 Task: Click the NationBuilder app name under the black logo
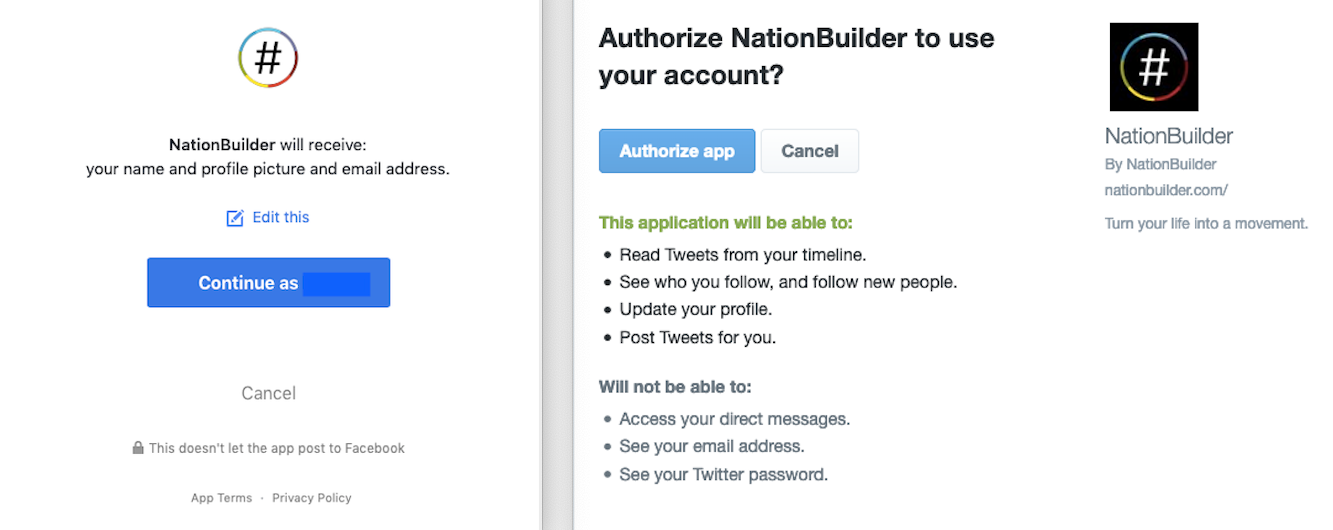click(x=1168, y=136)
